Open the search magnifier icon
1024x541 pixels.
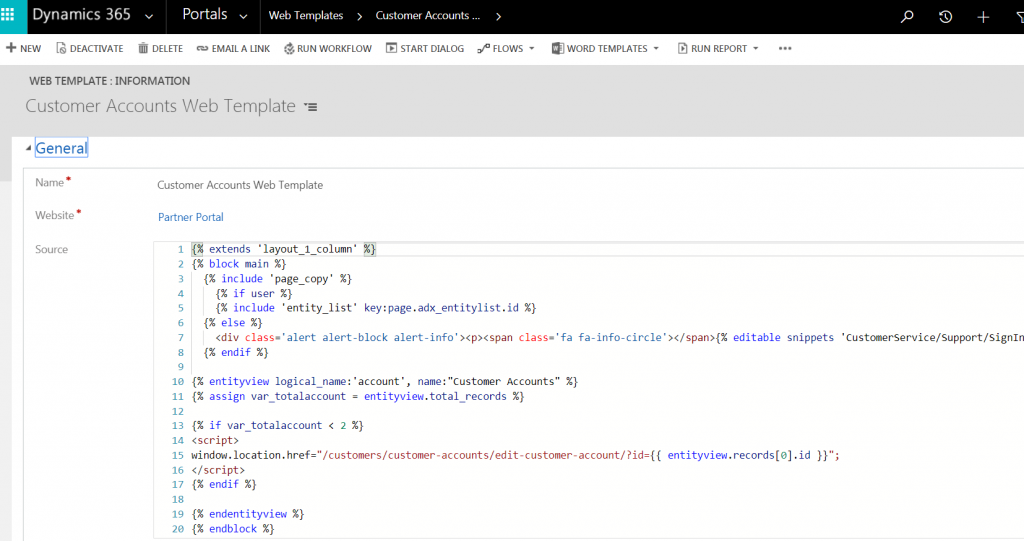906,16
